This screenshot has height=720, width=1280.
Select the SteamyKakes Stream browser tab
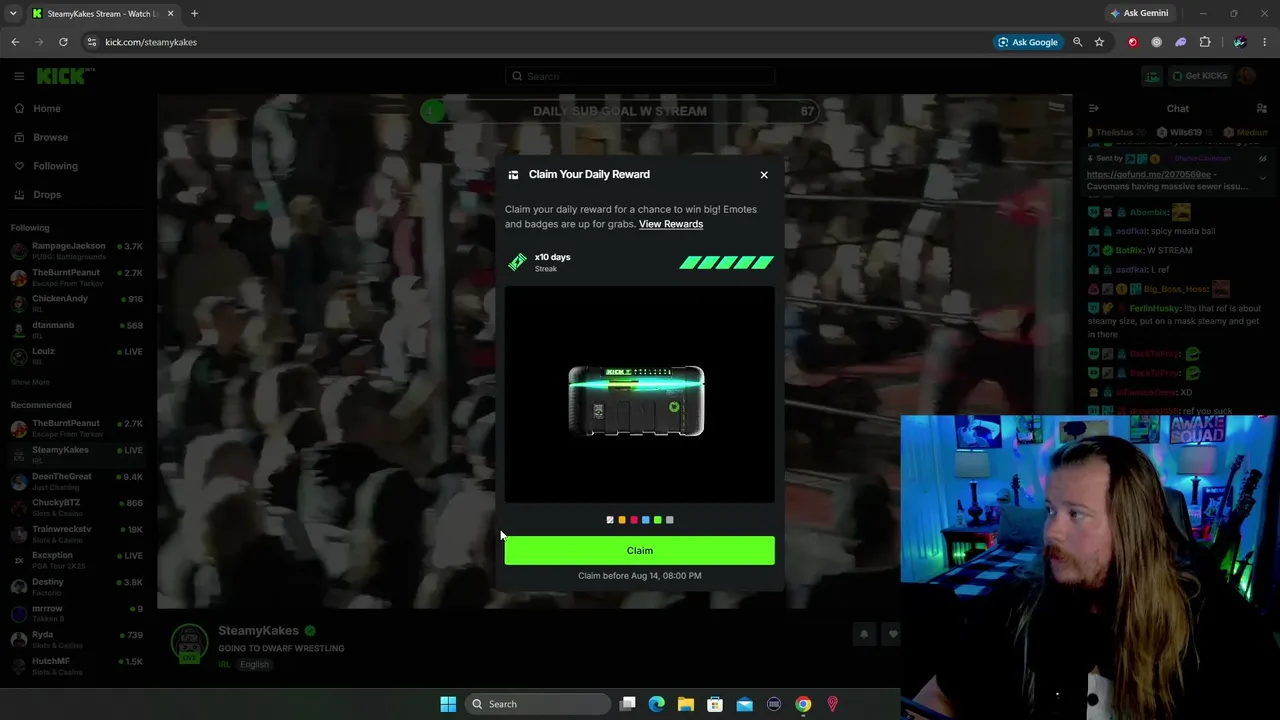point(102,14)
